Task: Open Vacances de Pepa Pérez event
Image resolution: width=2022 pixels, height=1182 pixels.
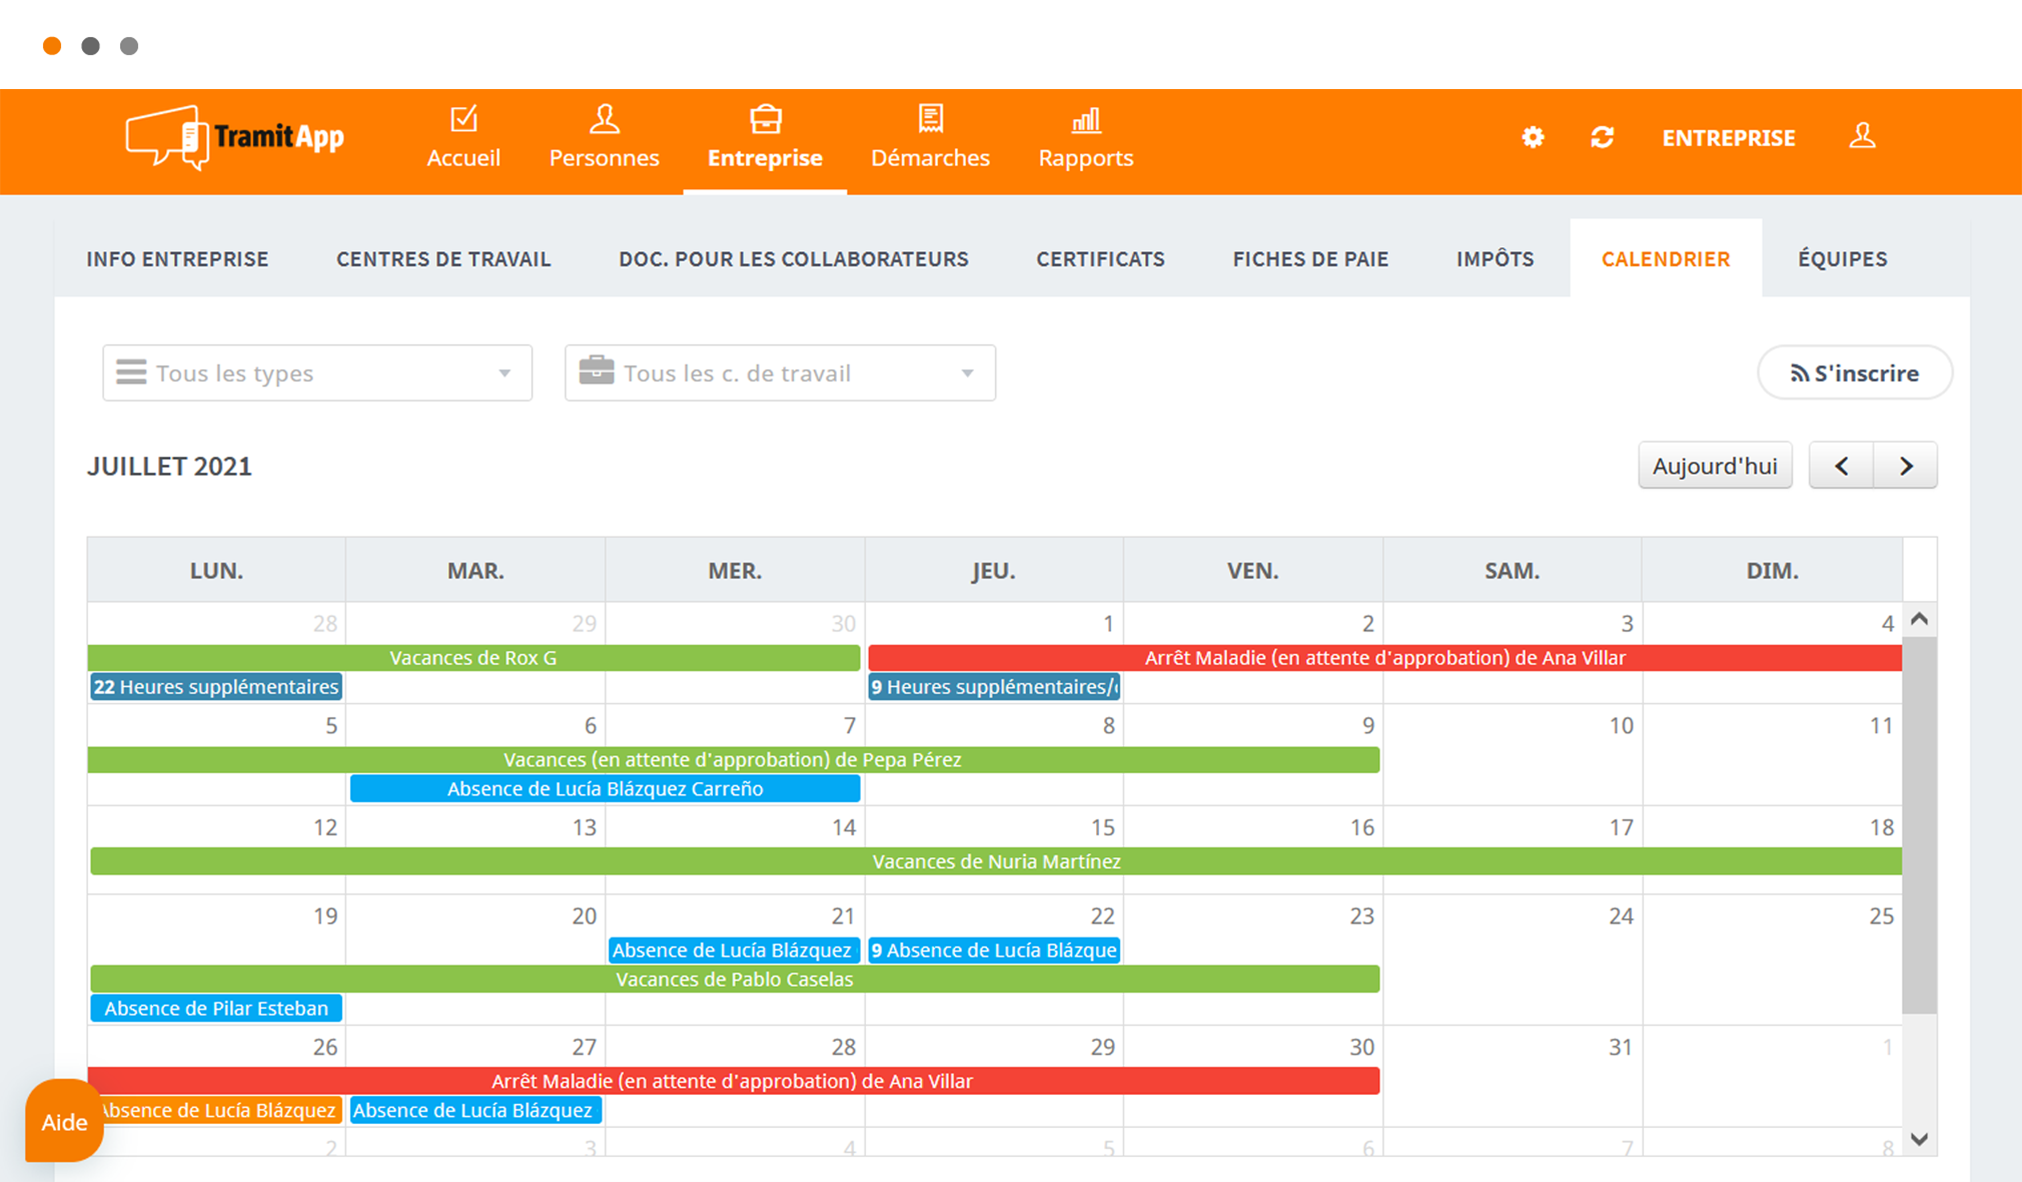Action: [x=733, y=760]
